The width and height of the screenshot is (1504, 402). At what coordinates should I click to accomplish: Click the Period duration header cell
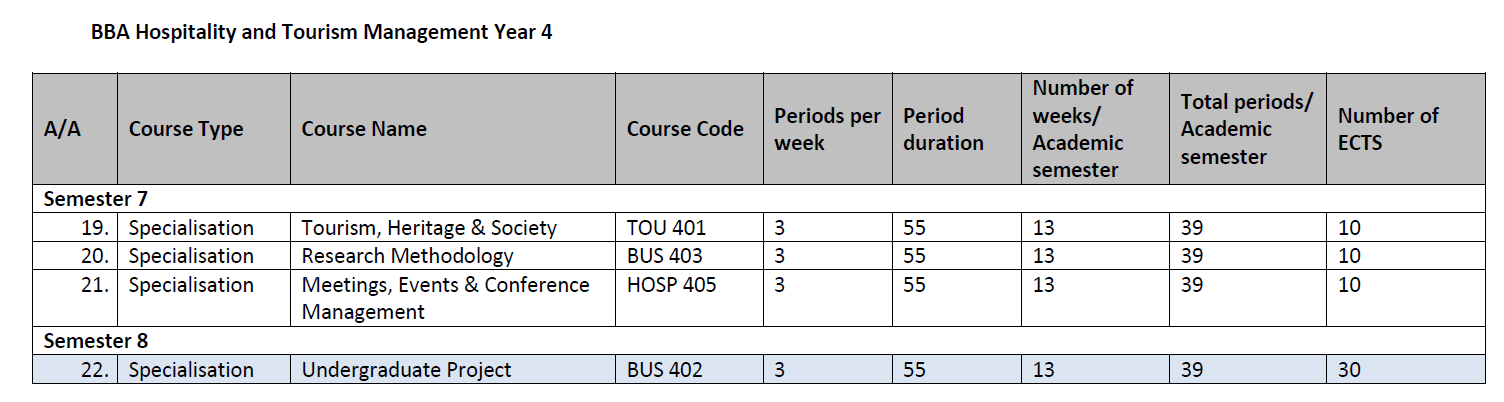(x=943, y=129)
